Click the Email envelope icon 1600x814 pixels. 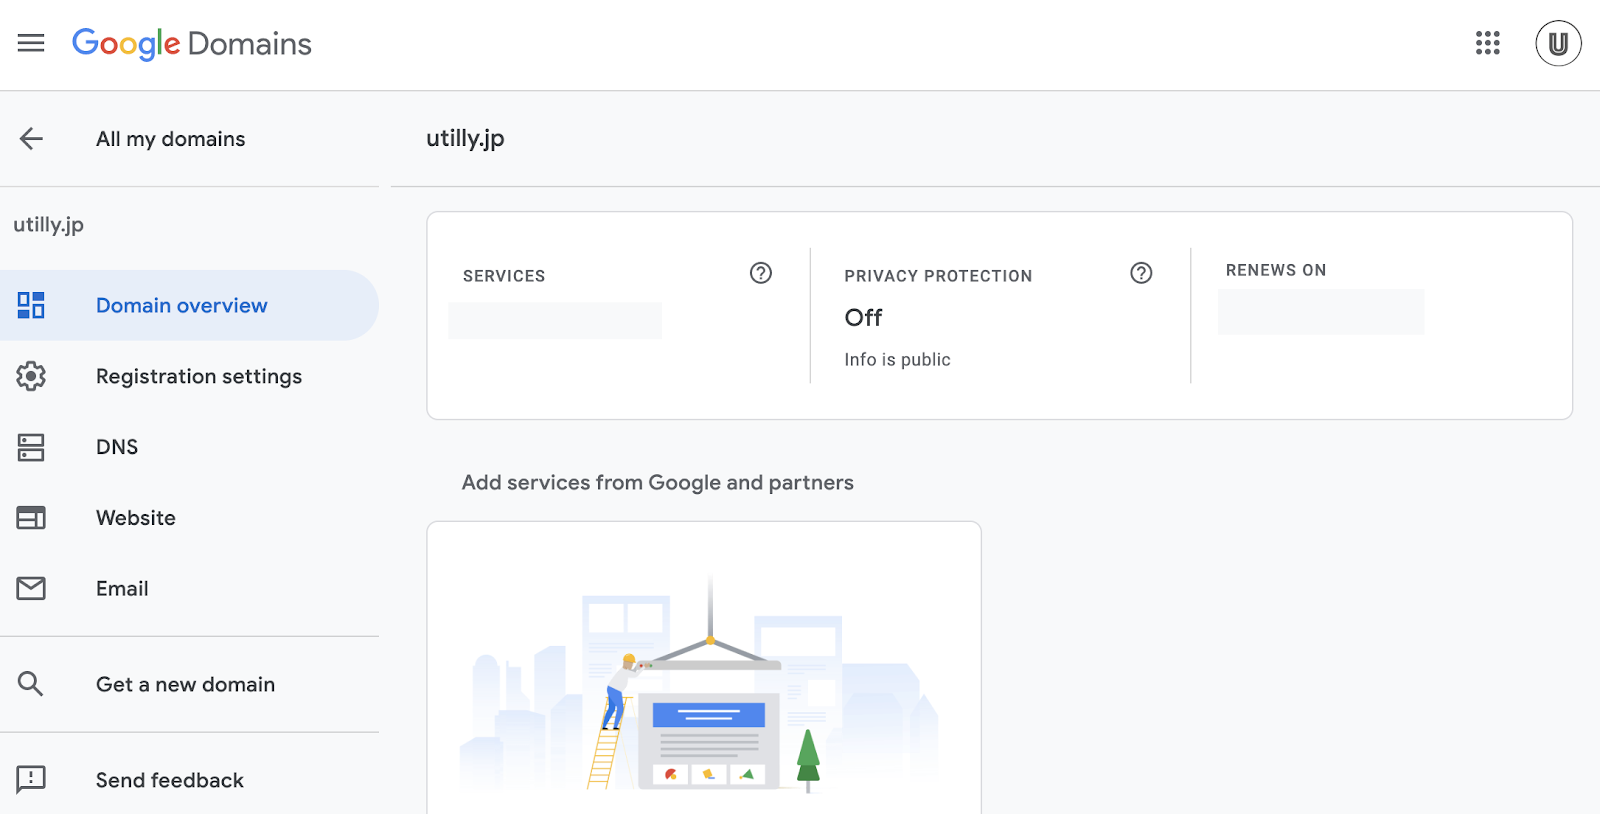31,588
